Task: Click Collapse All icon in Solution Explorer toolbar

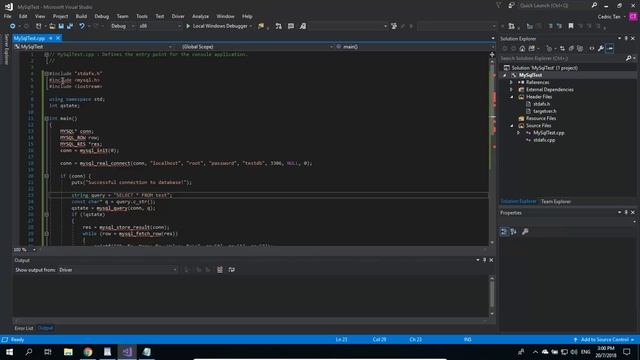Action: coord(571,49)
